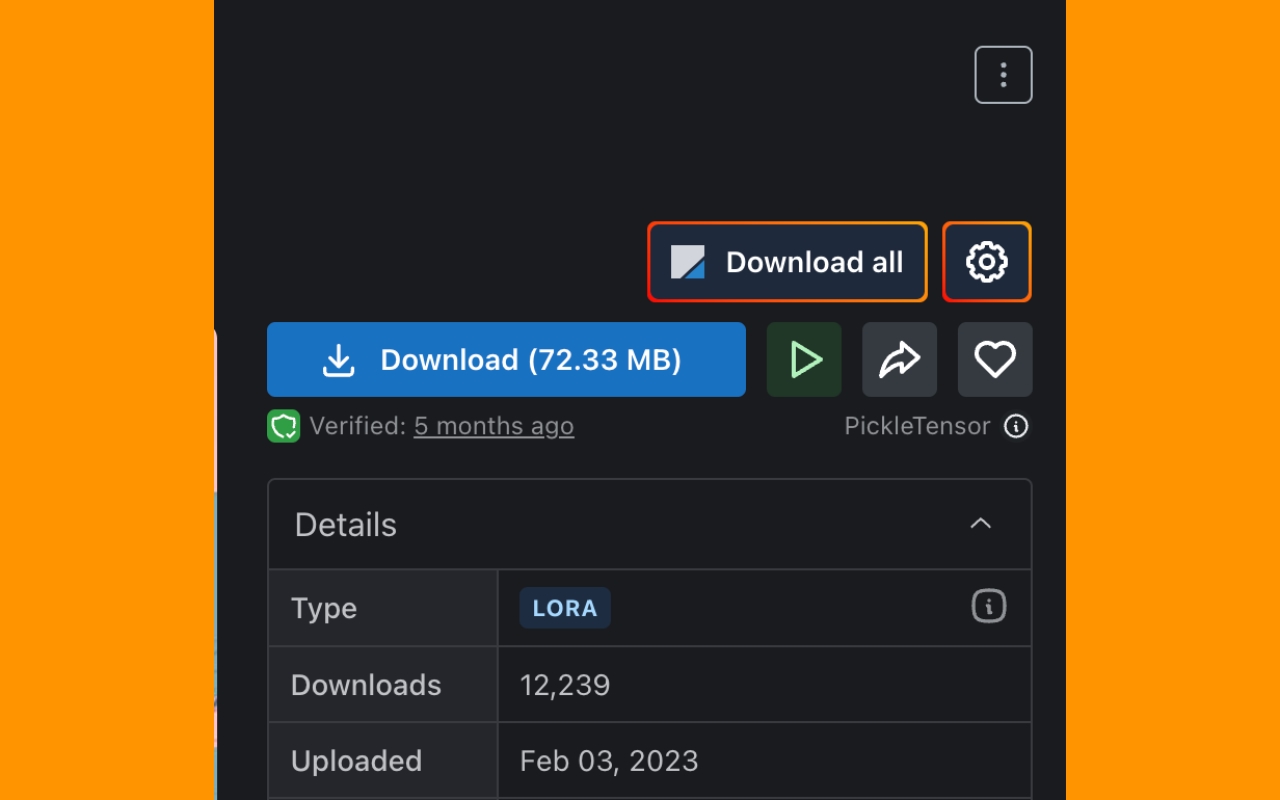This screenshot has height=800, width=1280.
Task: Open the gear settings next to Download all
Action: coord(986,262)
